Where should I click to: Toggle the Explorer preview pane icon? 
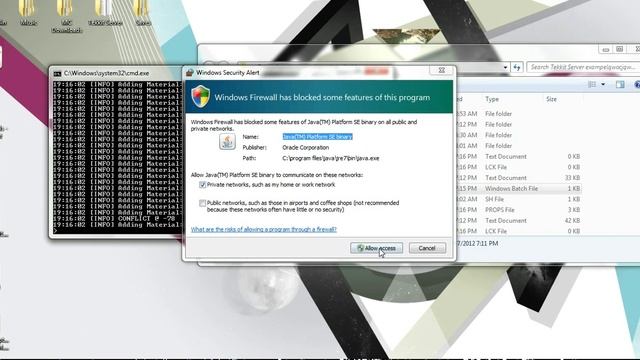(620, 84)
